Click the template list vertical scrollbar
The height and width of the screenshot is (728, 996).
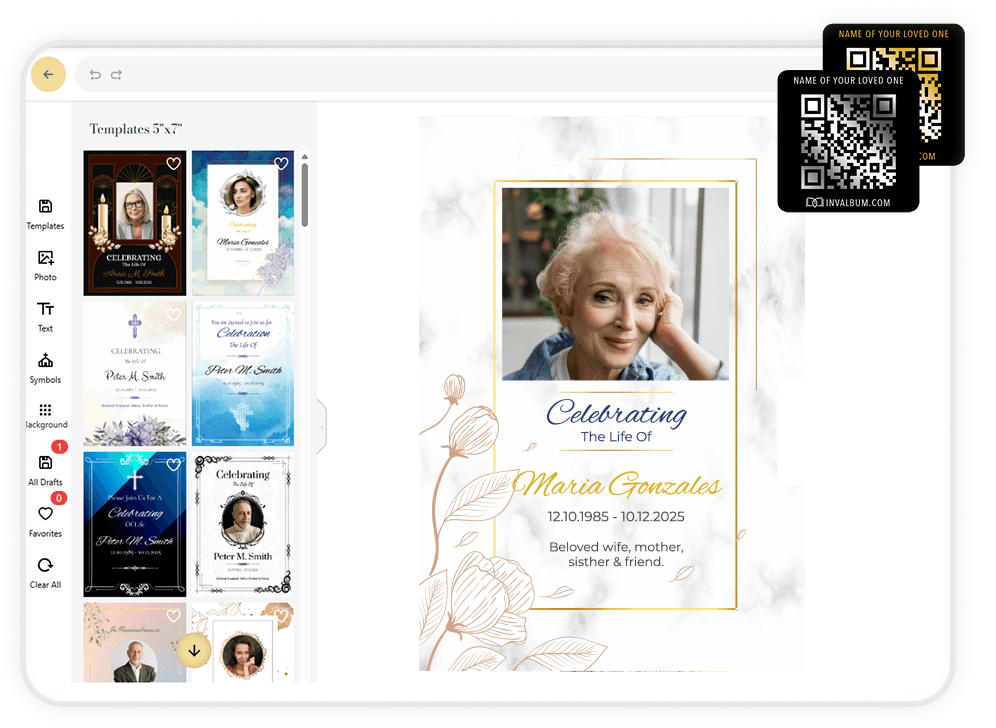[x=304, y=195]
